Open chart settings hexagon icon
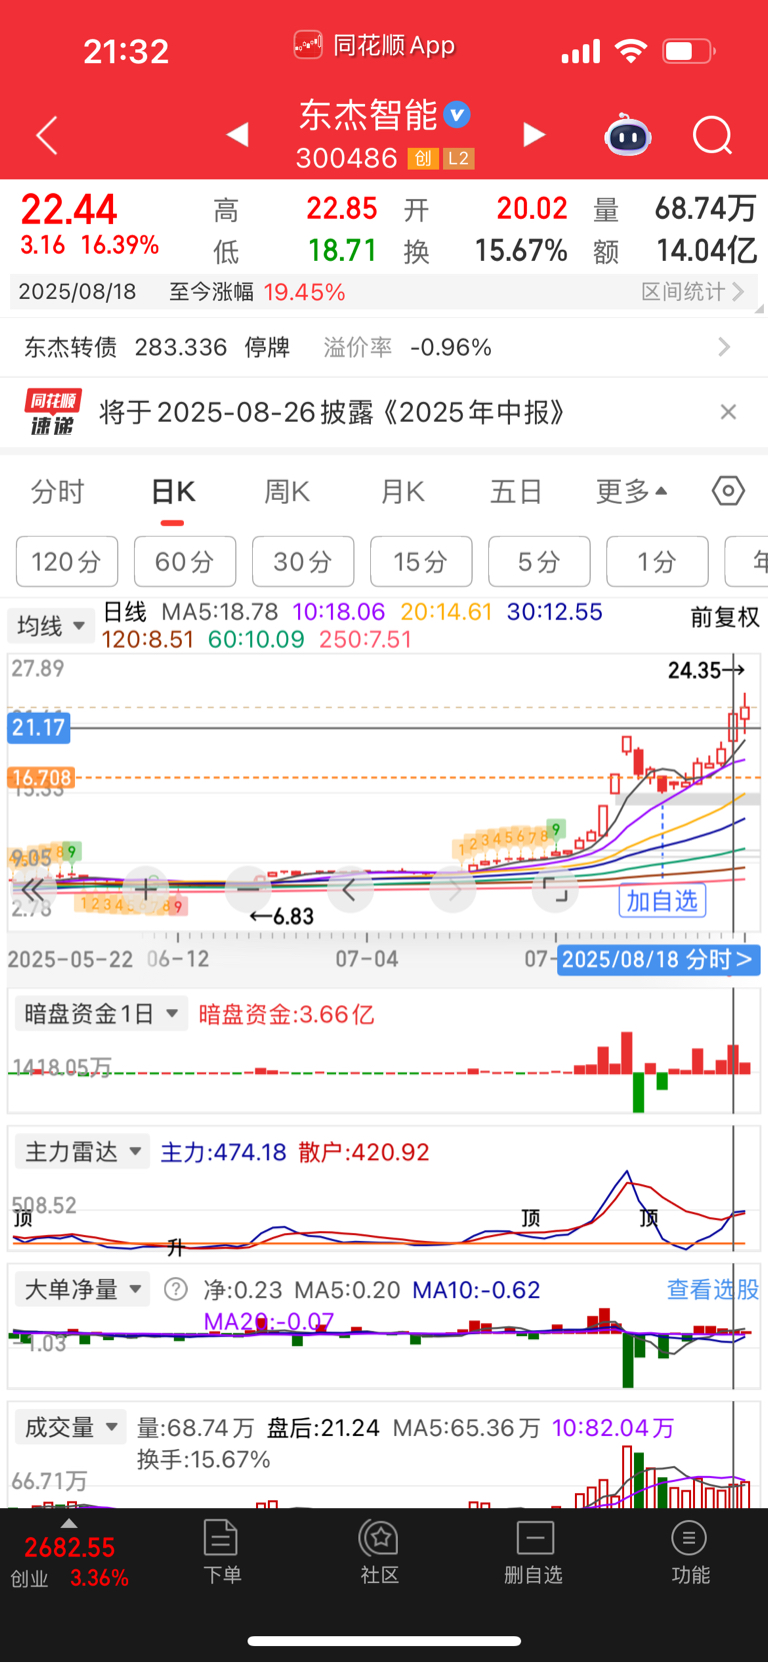This screenshot has height=1663, width=768. tap(728, 491)
